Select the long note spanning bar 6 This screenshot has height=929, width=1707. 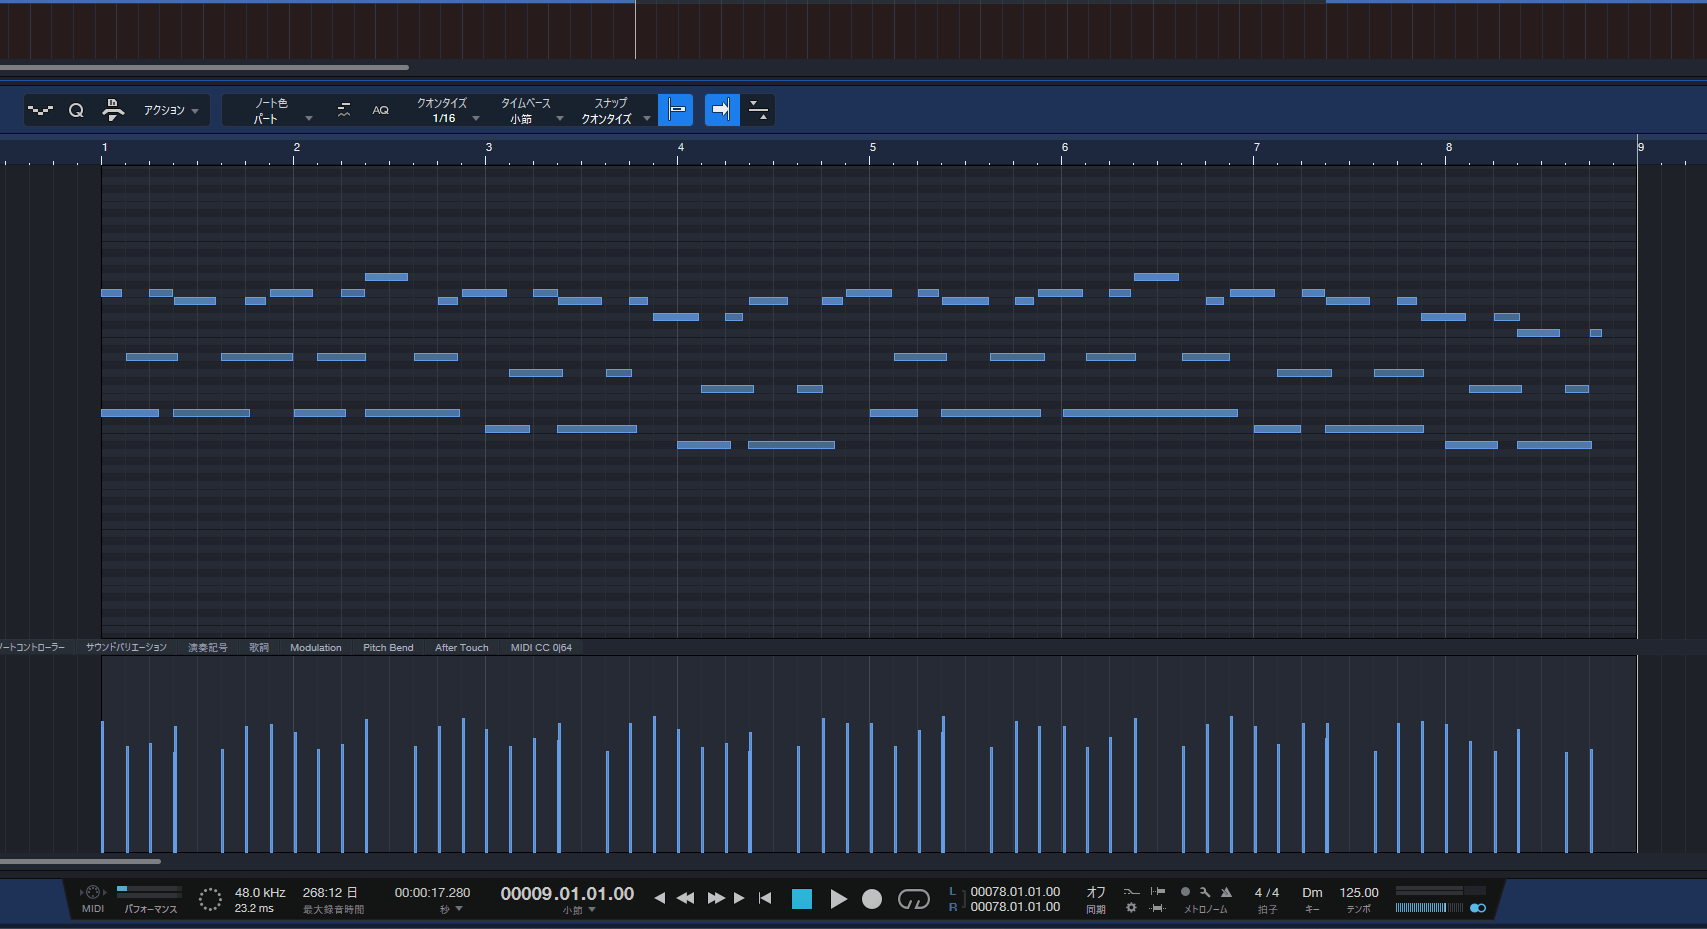coord(1150,413)
